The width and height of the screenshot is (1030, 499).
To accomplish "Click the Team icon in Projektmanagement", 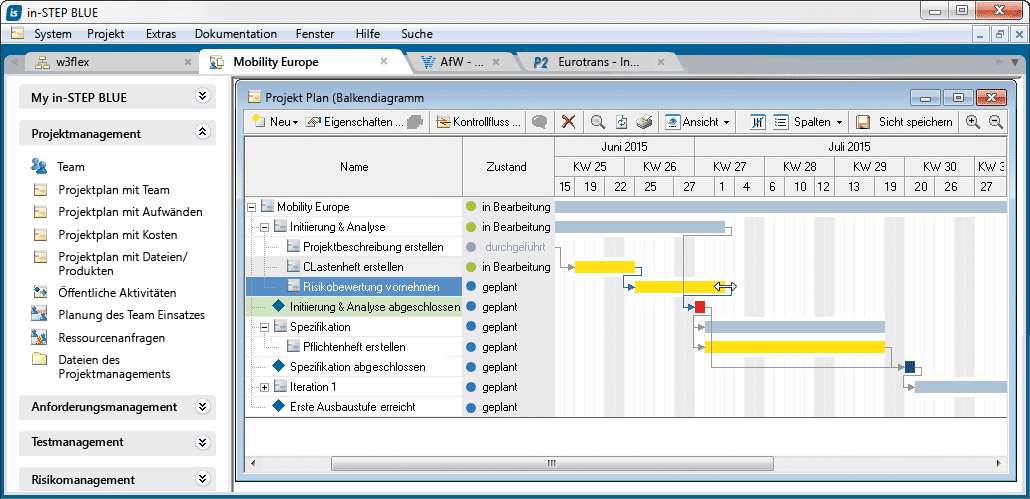I will 40,167.
